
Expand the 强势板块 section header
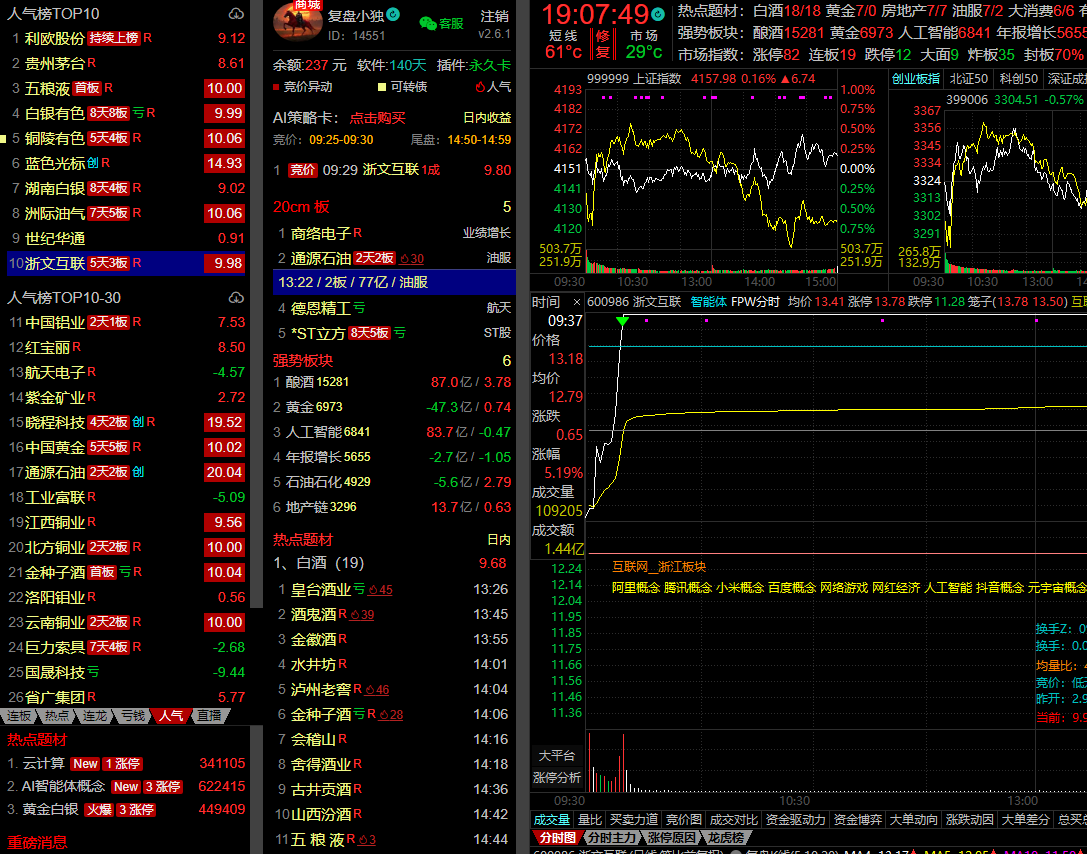tap(303, 360)
